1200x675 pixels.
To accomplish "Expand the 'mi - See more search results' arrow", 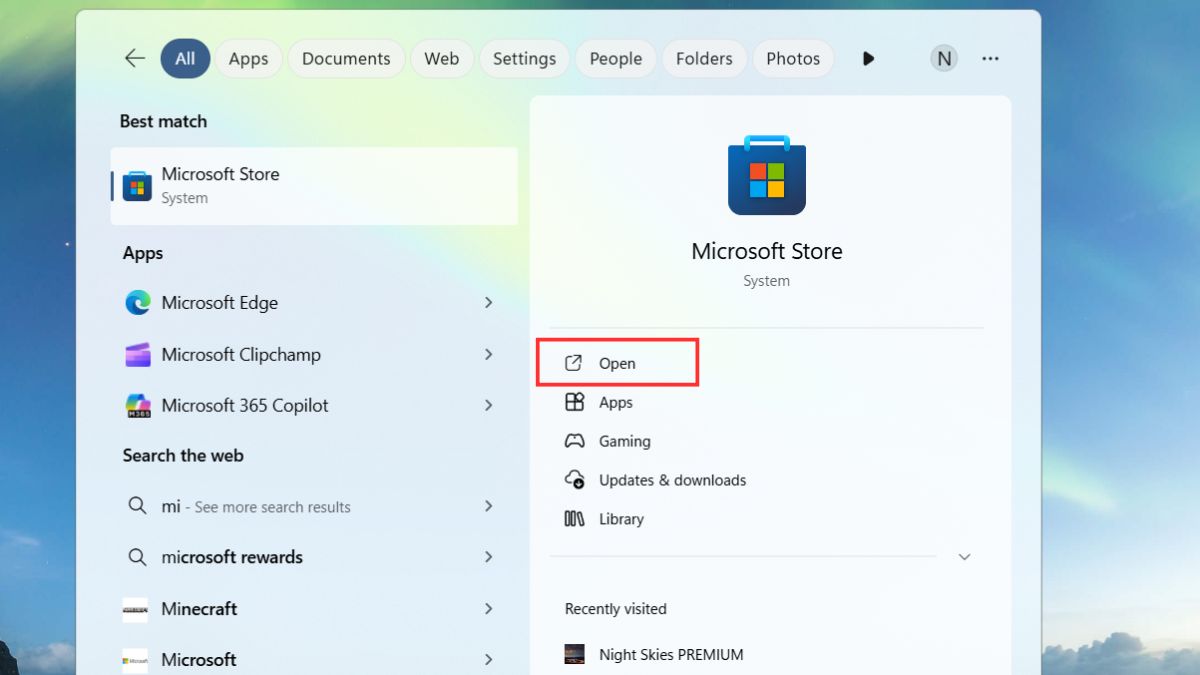I will point(489,506).
